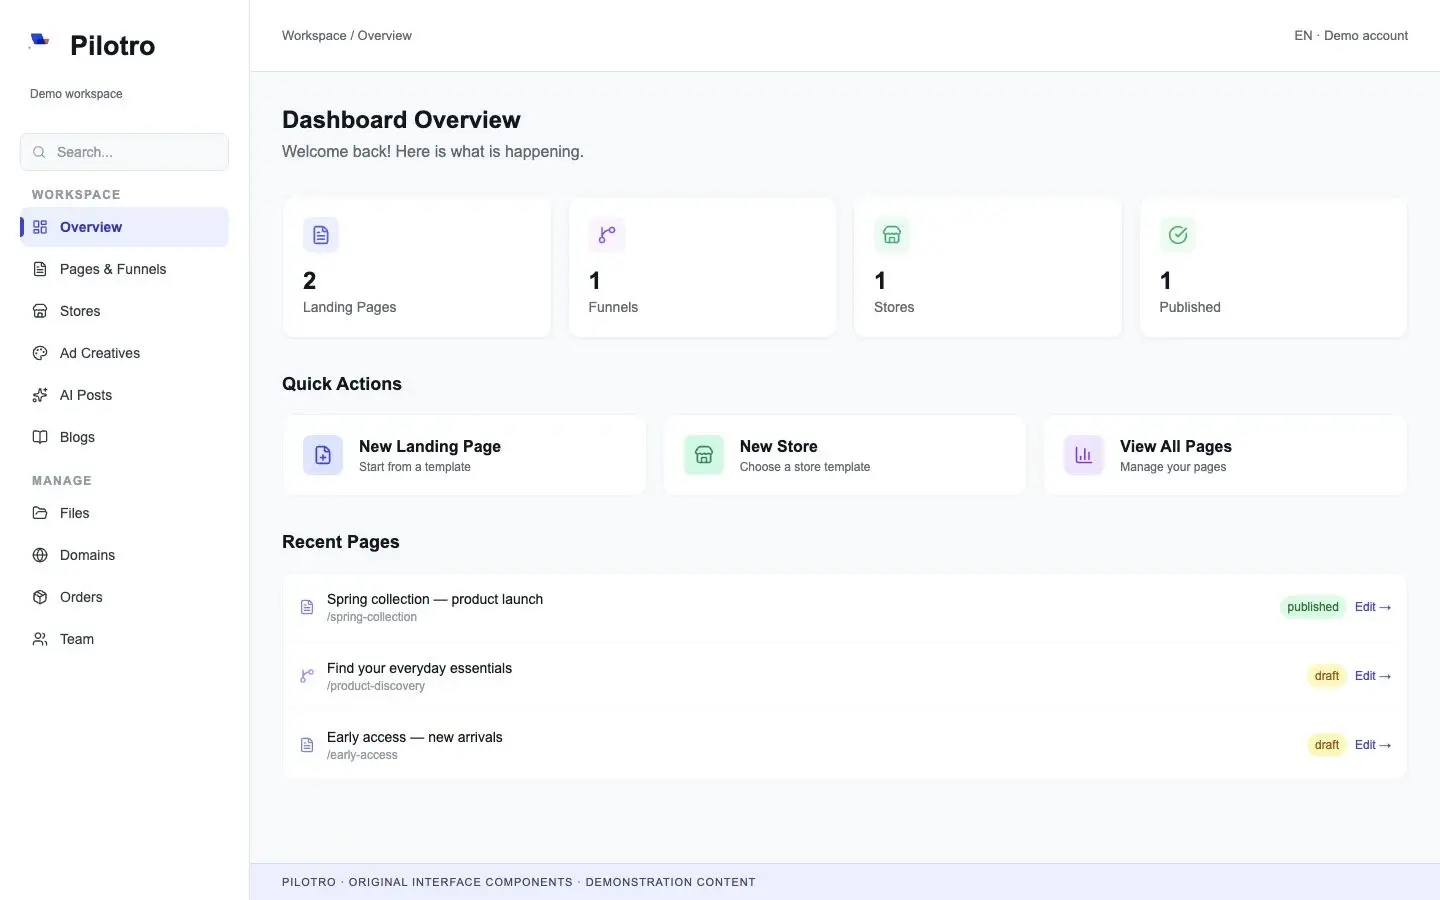
Task: Click the AI Posts sparkle icon
Action: 40,395
